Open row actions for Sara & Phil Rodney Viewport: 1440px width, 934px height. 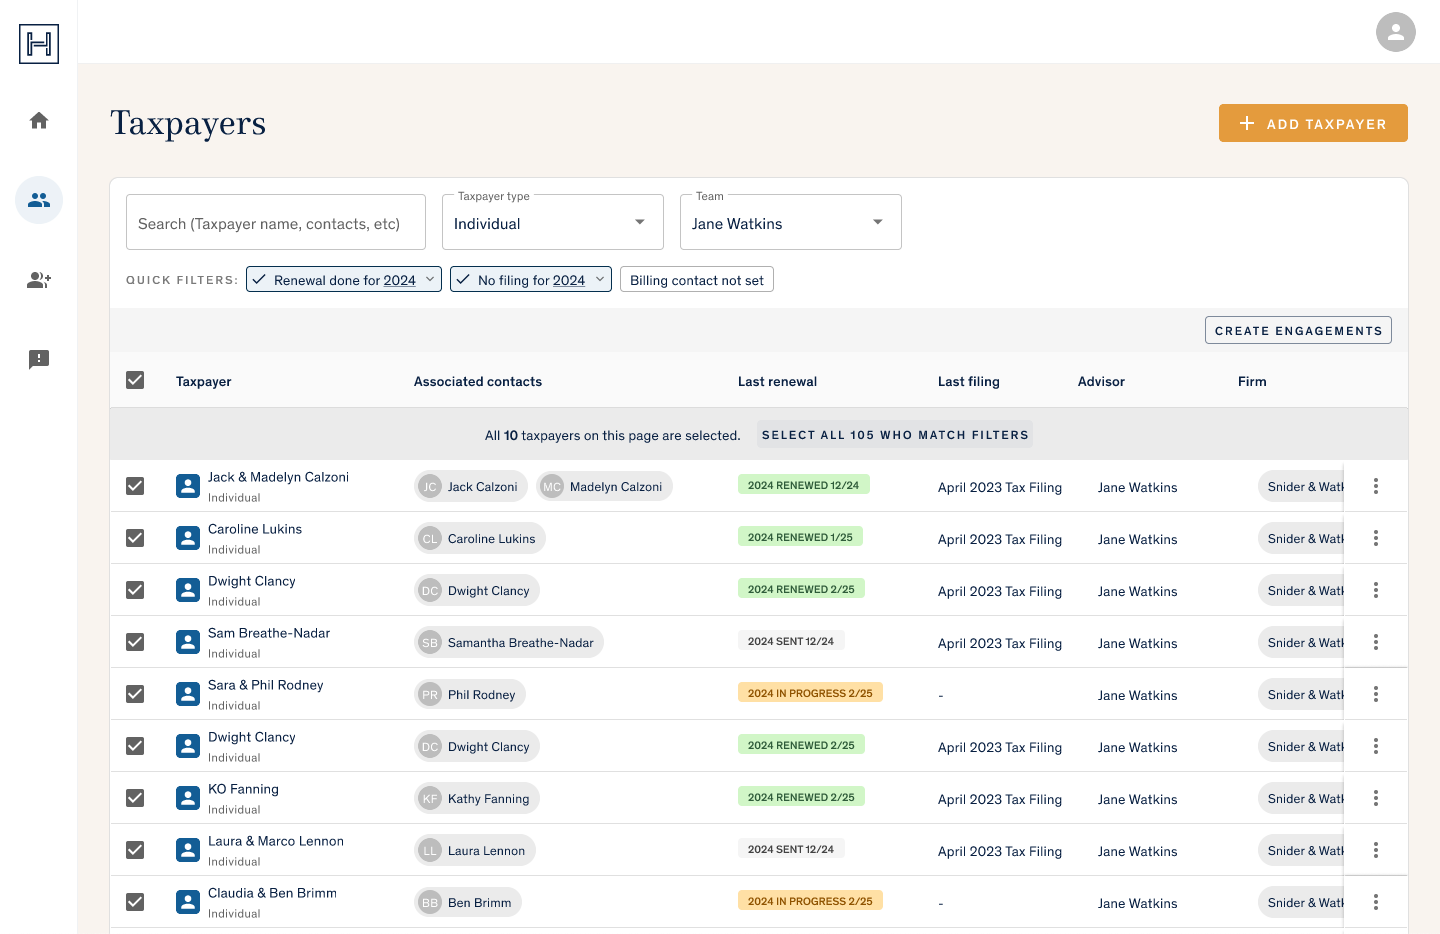(1376, 694)
